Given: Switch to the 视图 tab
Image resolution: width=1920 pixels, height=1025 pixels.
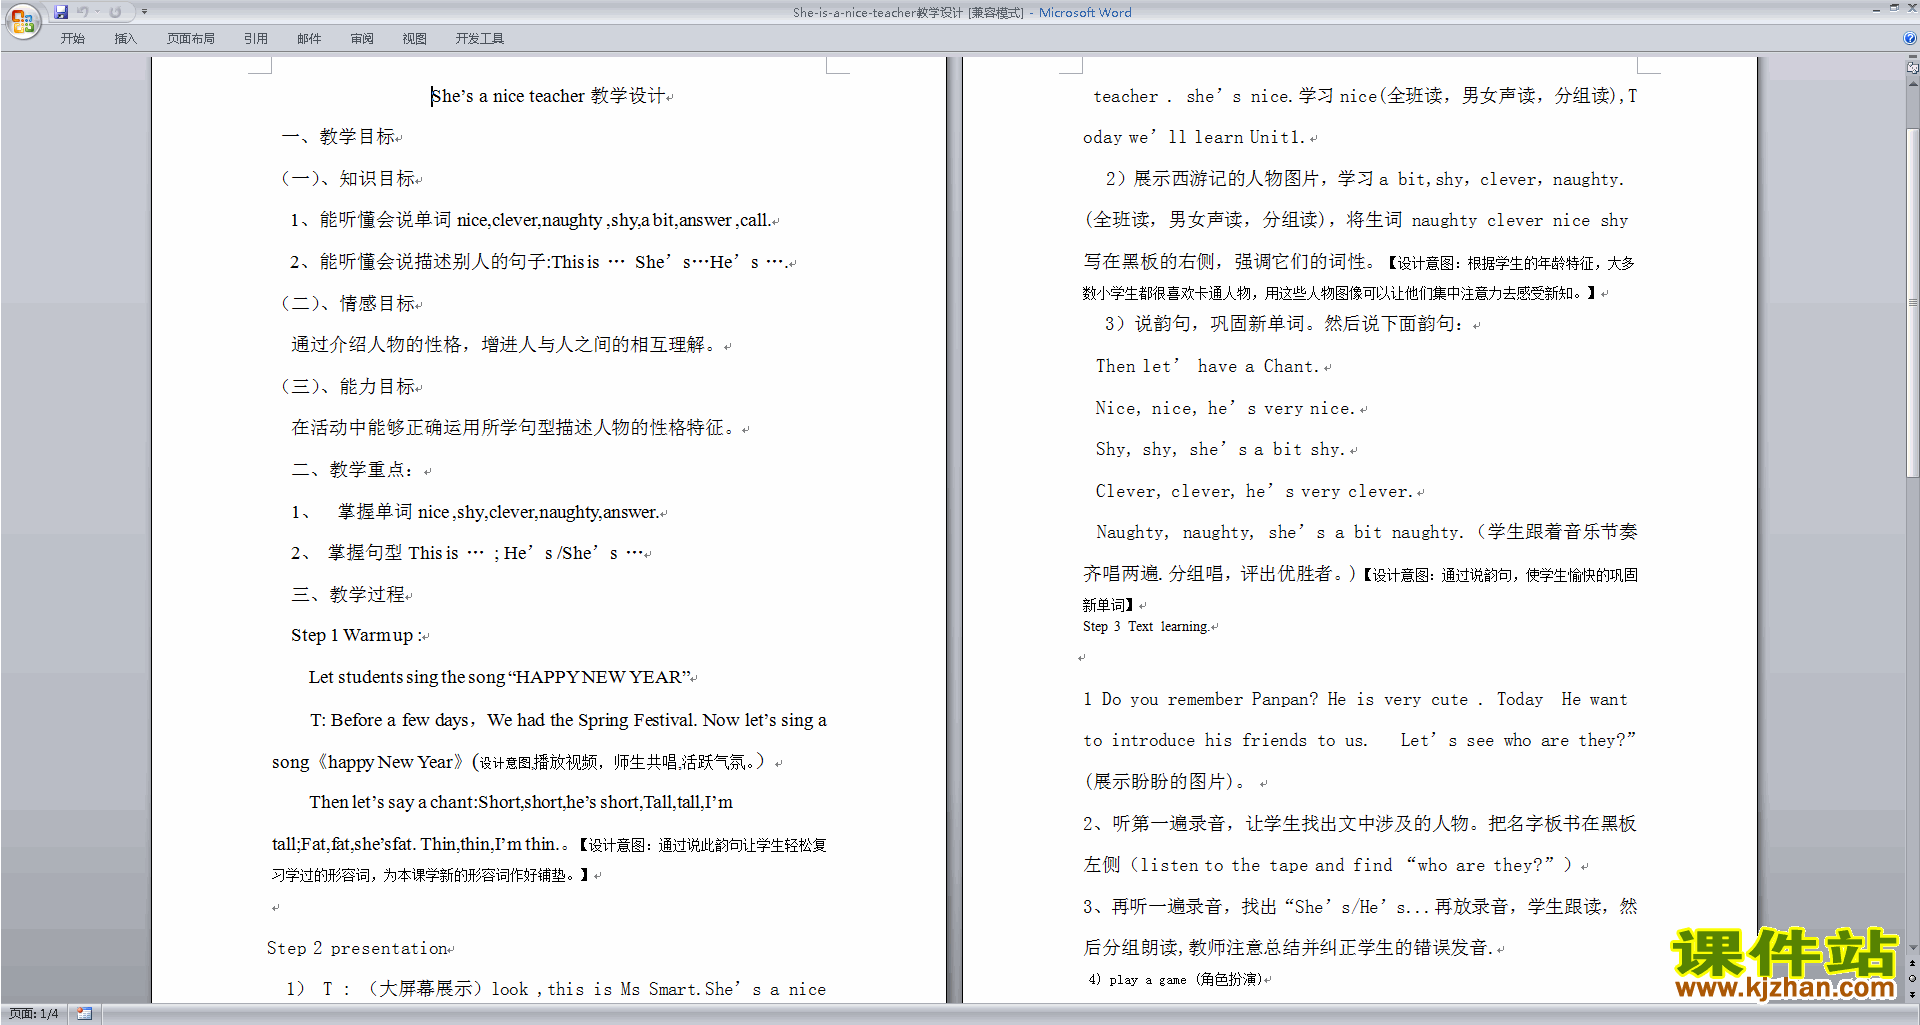Looking at the screenshot, I should coord(414,38).
